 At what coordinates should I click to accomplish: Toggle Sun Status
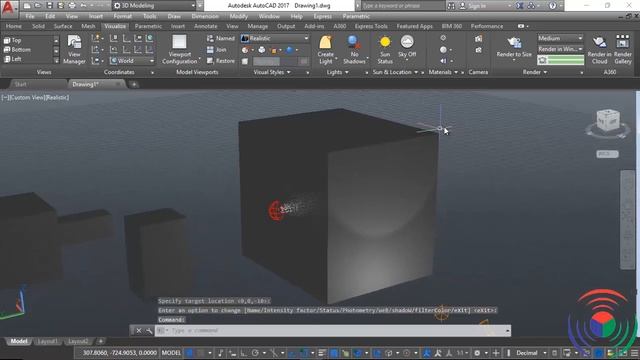385,49
